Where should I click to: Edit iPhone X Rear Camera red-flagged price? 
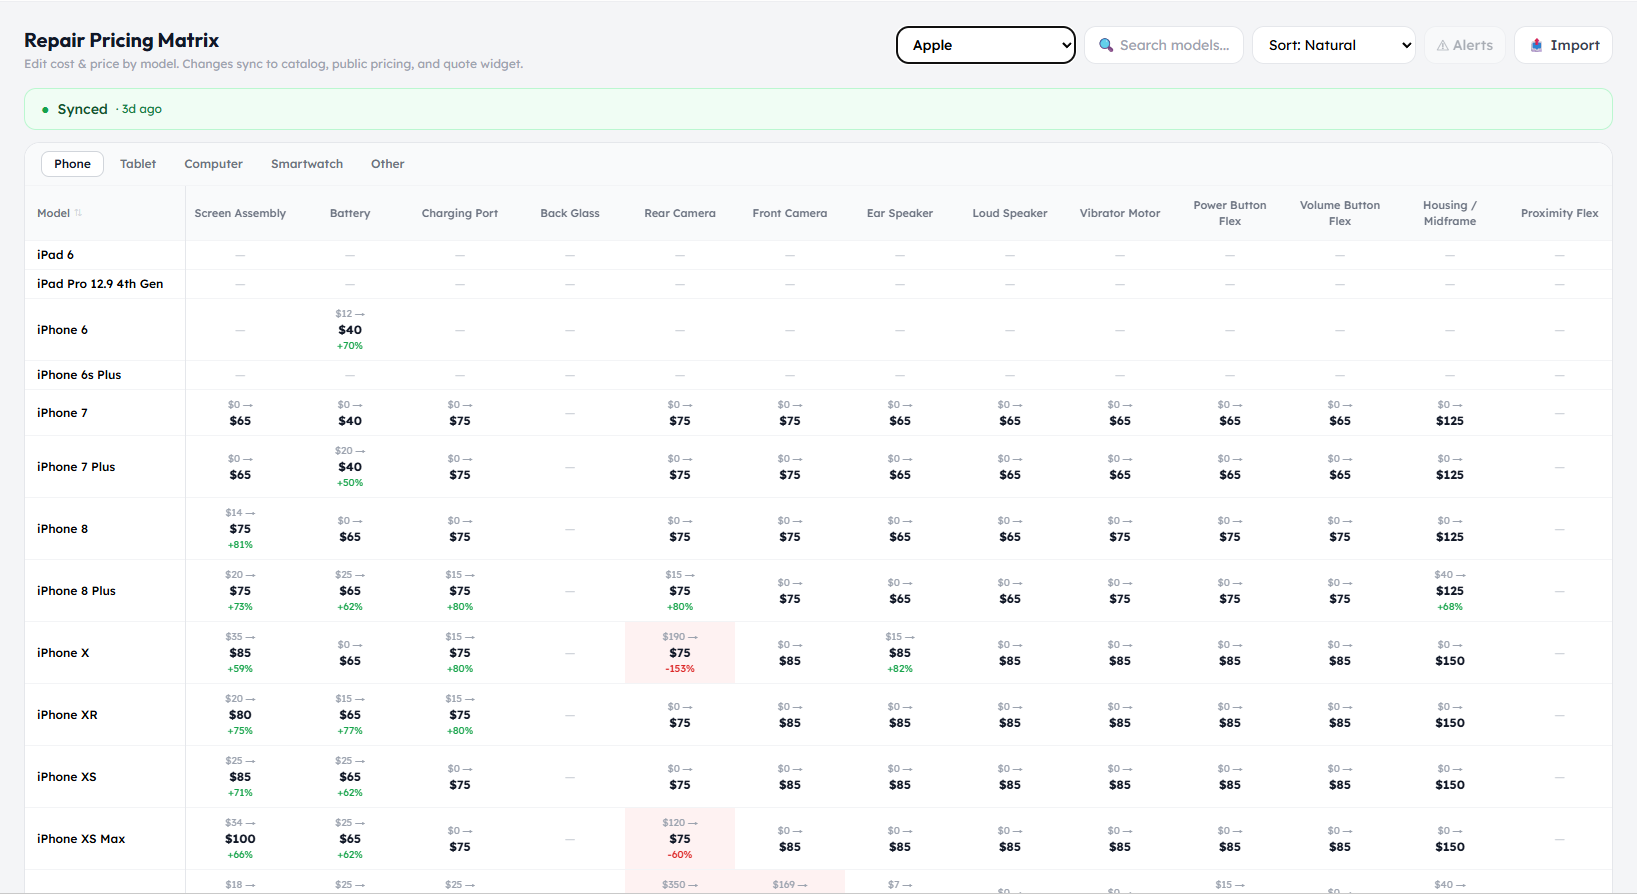tap(680, 653)
